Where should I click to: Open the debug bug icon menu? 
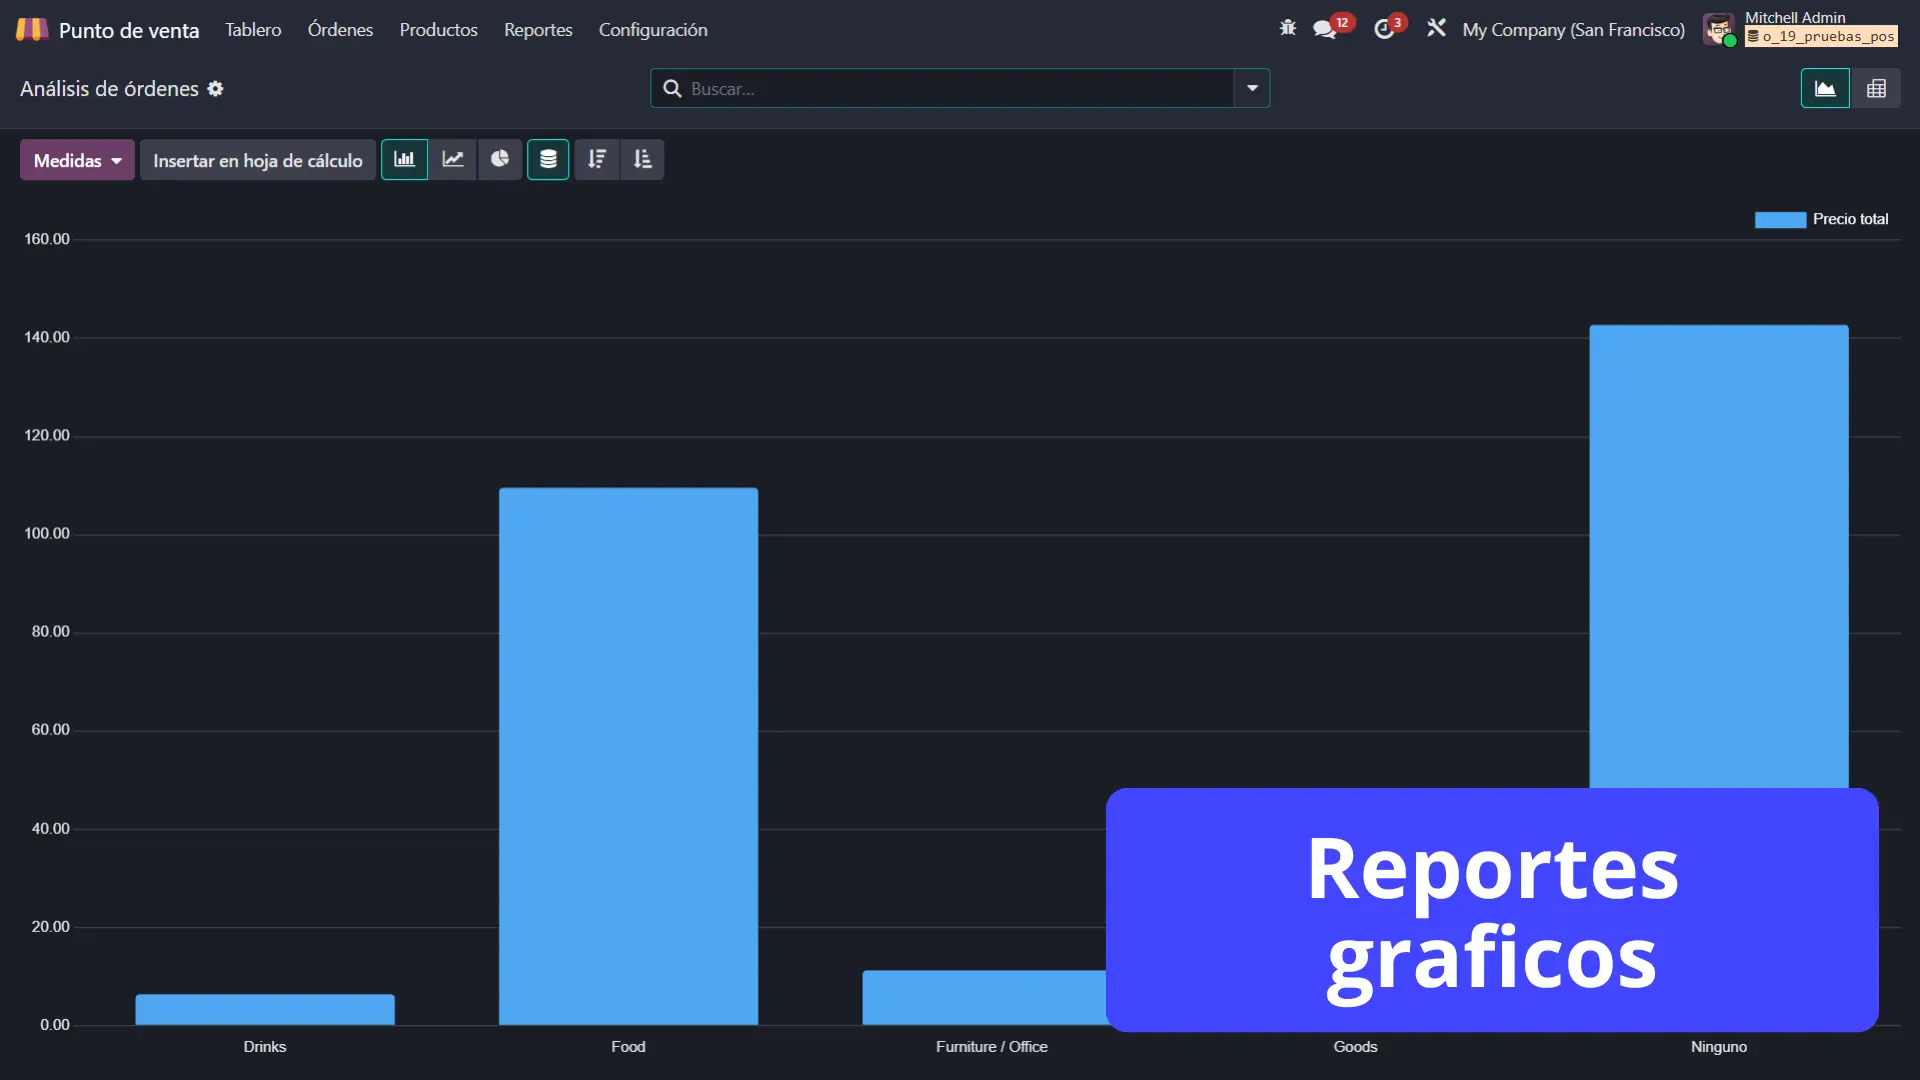tap(1288, 29)
